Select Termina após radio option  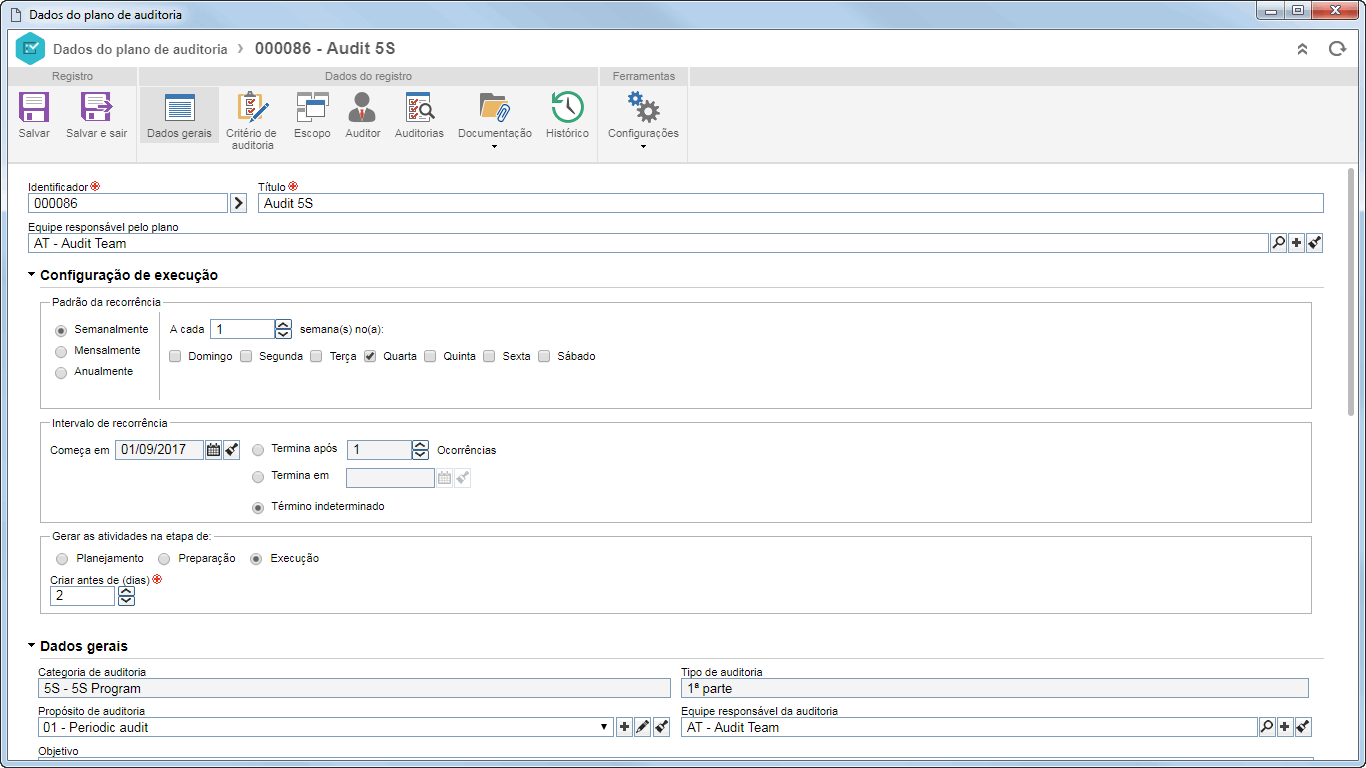(258, 450)
